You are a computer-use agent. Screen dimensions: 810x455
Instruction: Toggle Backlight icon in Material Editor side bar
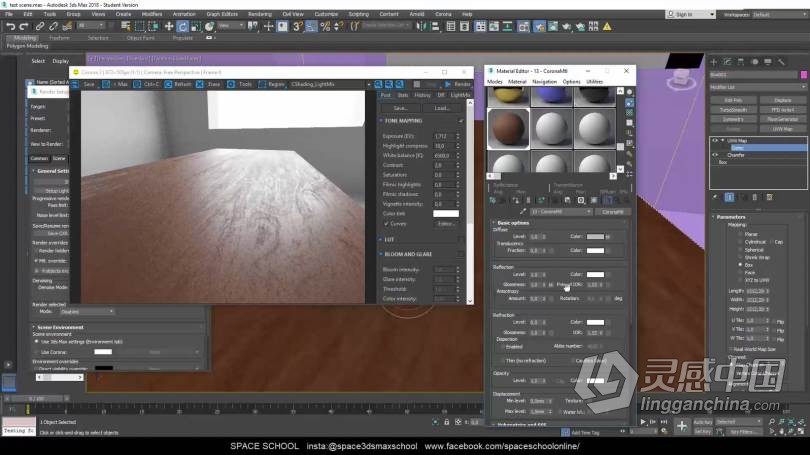[629, 103]
